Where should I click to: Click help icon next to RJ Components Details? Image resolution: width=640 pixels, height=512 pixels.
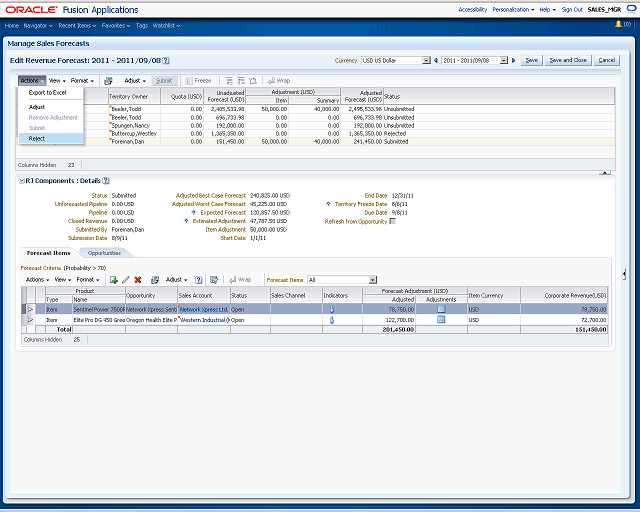[106, 180]
